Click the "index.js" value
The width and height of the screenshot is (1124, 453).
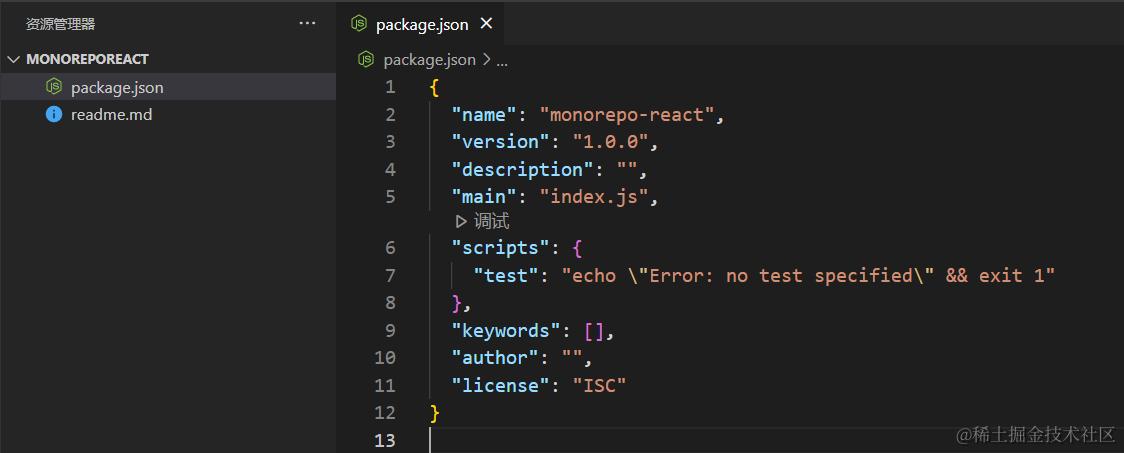594,197
